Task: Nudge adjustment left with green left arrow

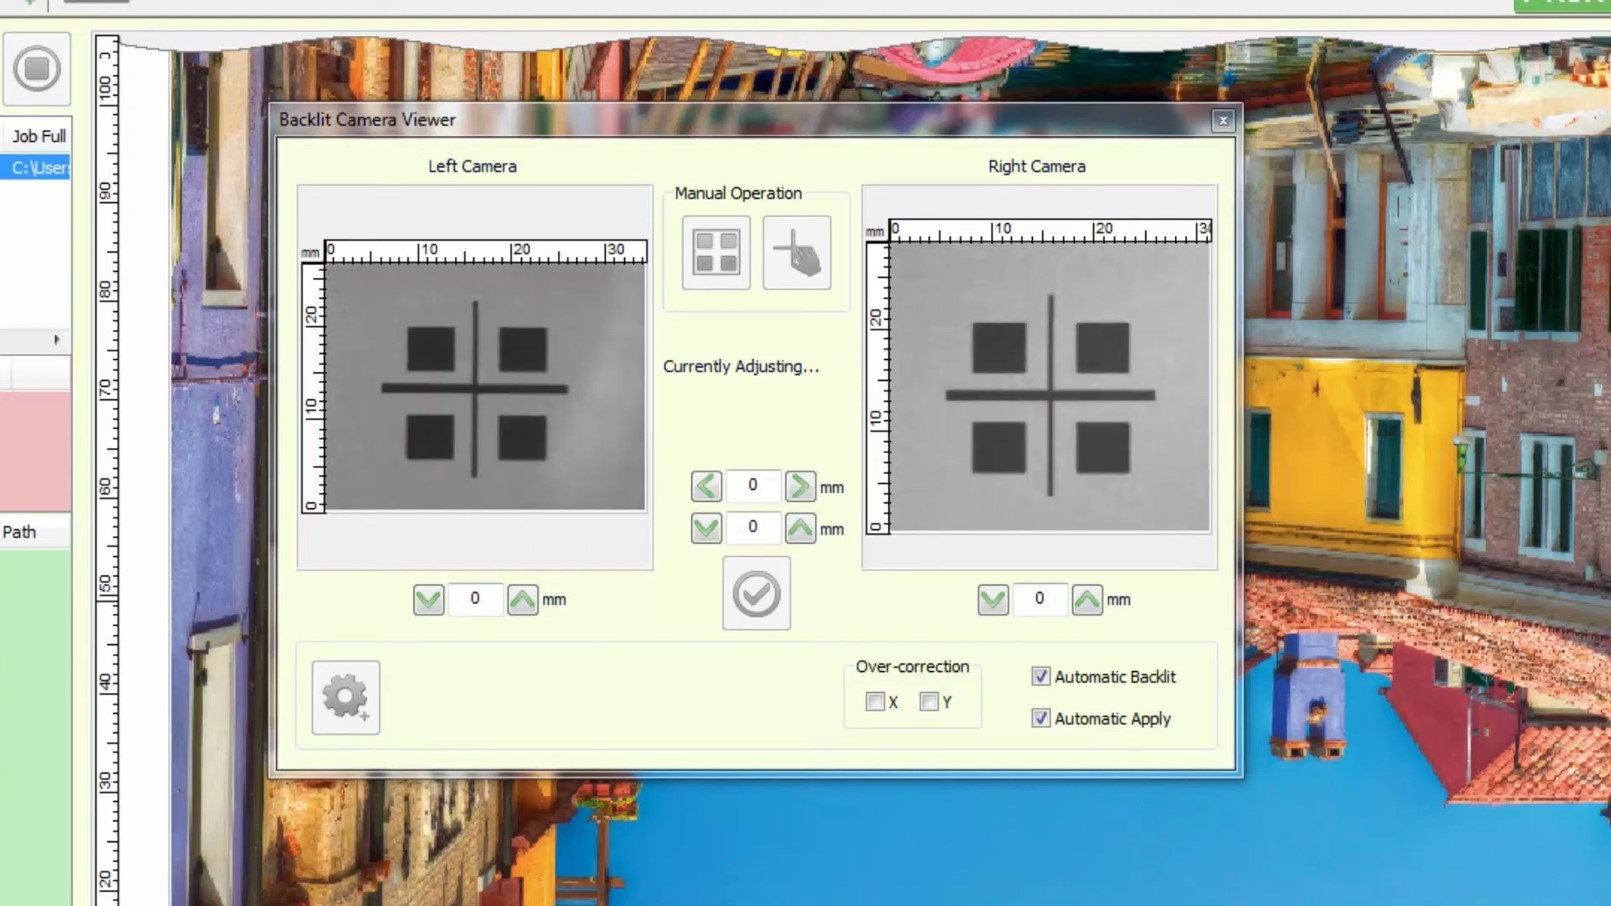Action: 706,486
